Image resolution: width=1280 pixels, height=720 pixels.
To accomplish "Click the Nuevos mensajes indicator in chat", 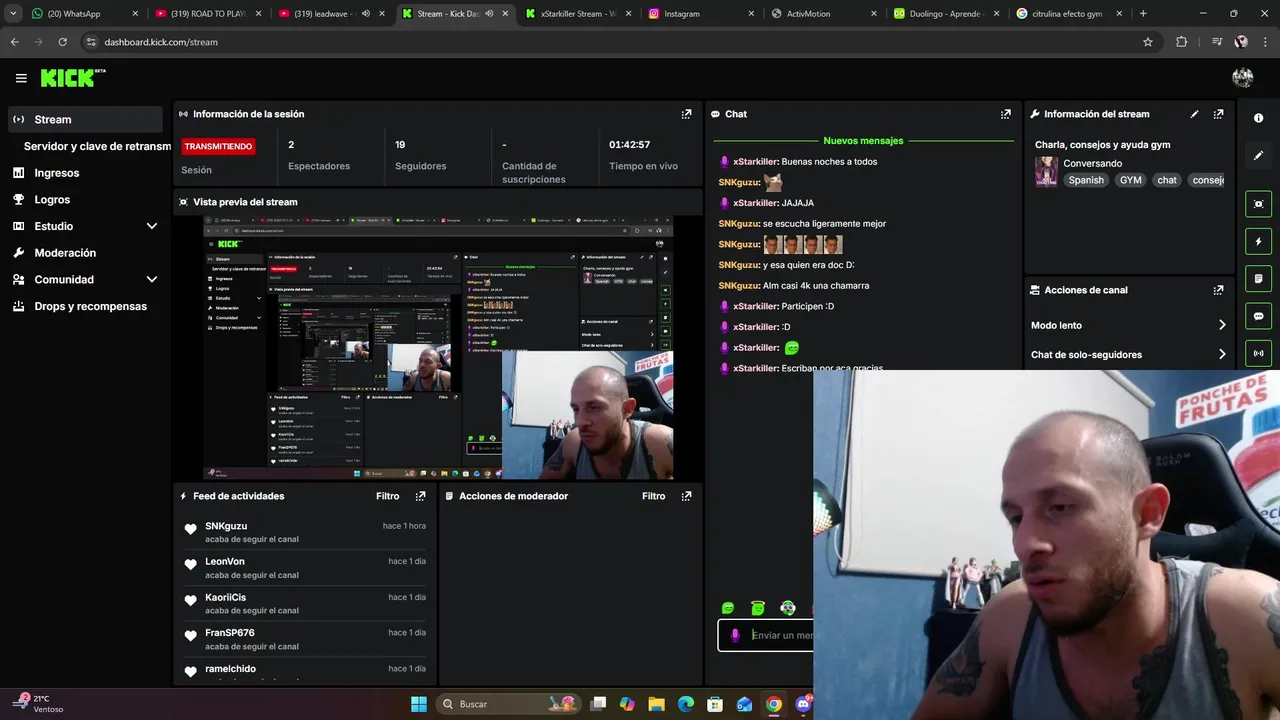I will pyautogui.click(x=863, y=141).
